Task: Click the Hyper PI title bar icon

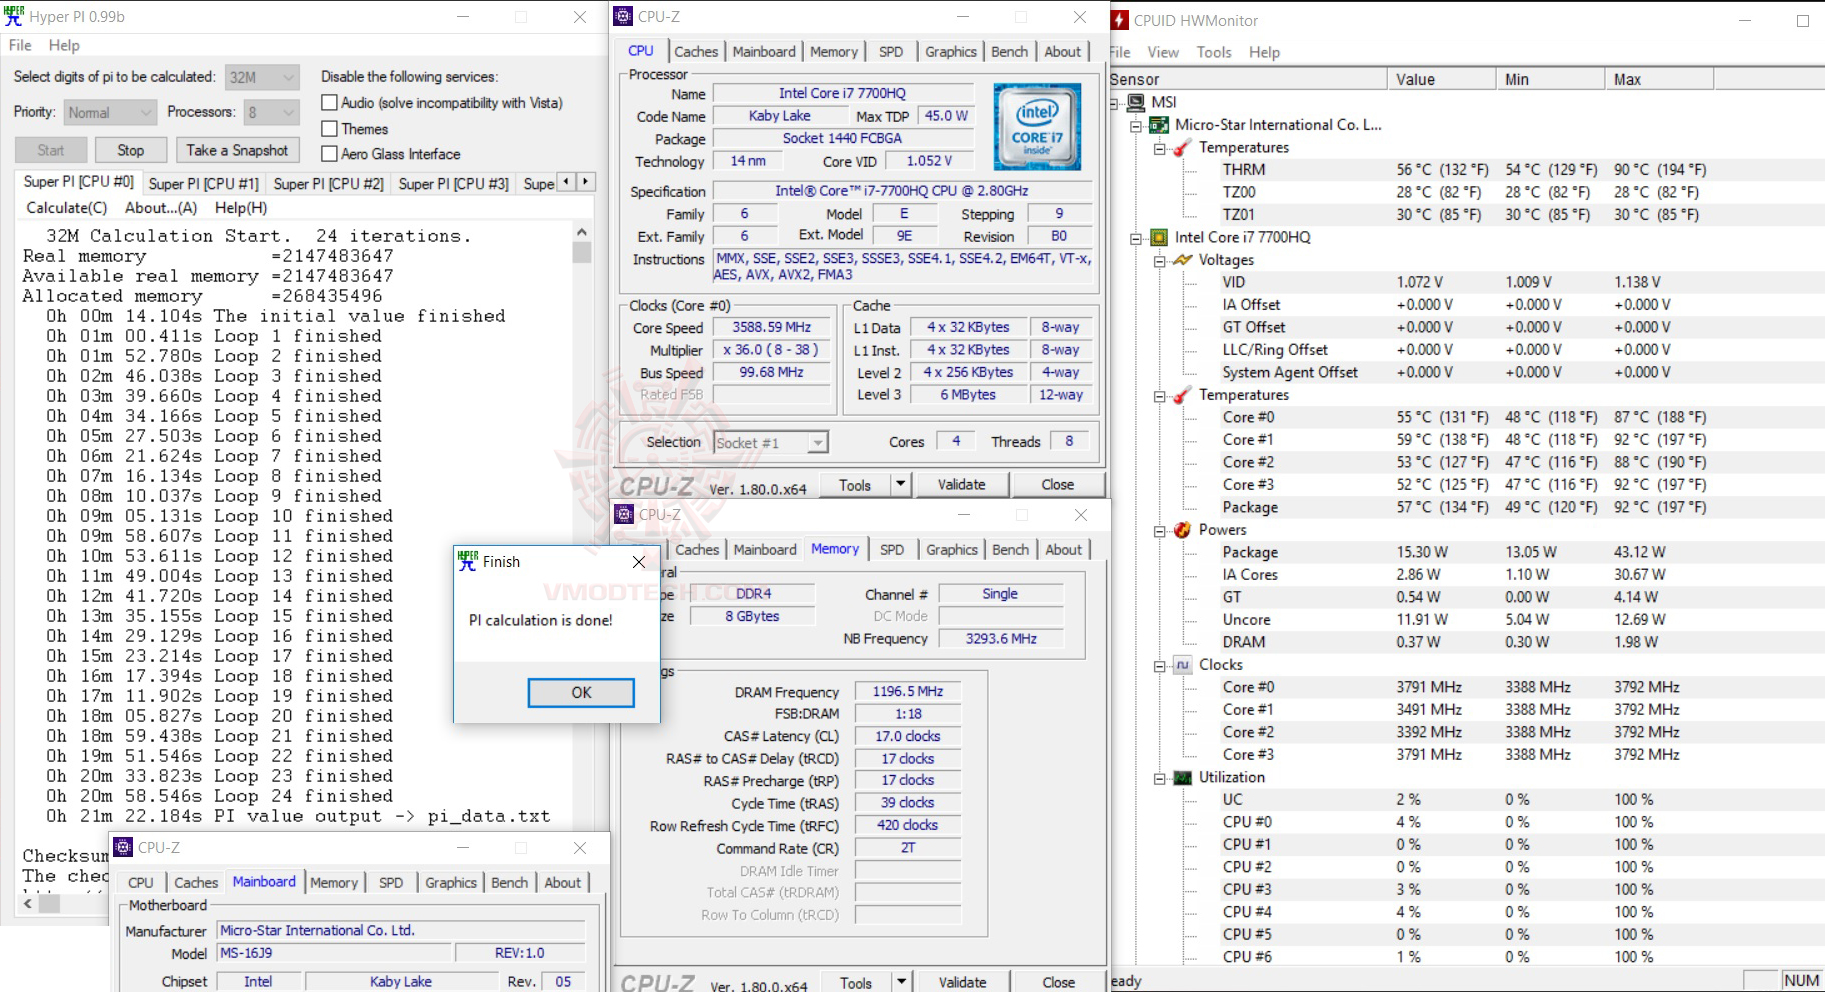Action: pos(14,16)
